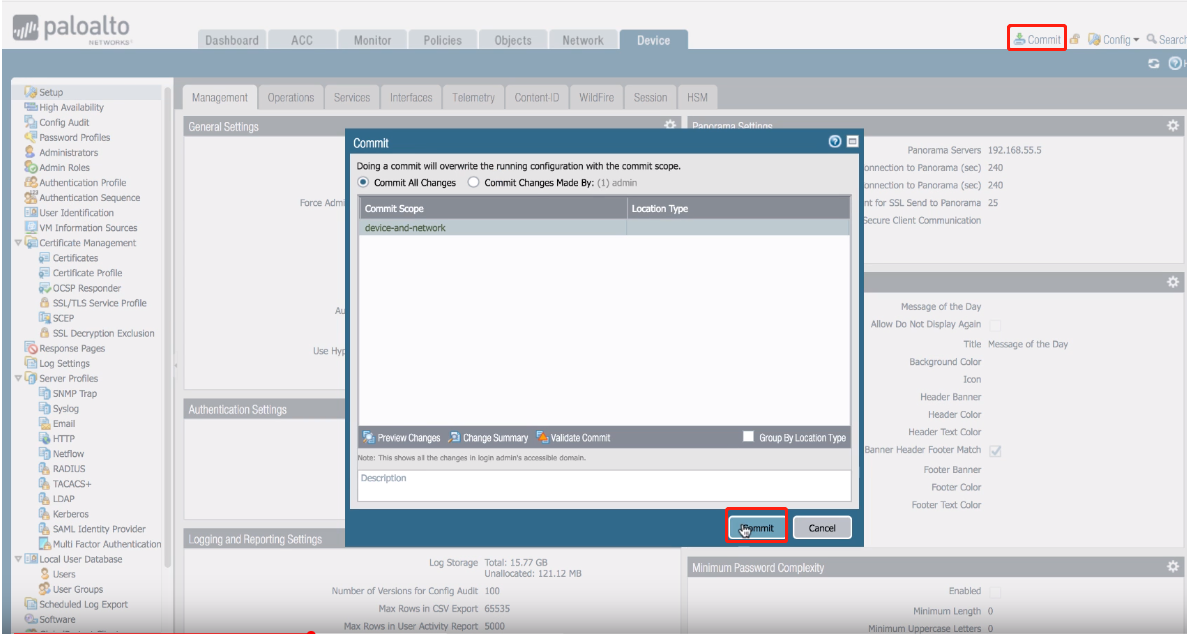Click the Minimum Password Complexity gear icon
The width and height of the screenshot is (1187, 634).
[1172, 567]
